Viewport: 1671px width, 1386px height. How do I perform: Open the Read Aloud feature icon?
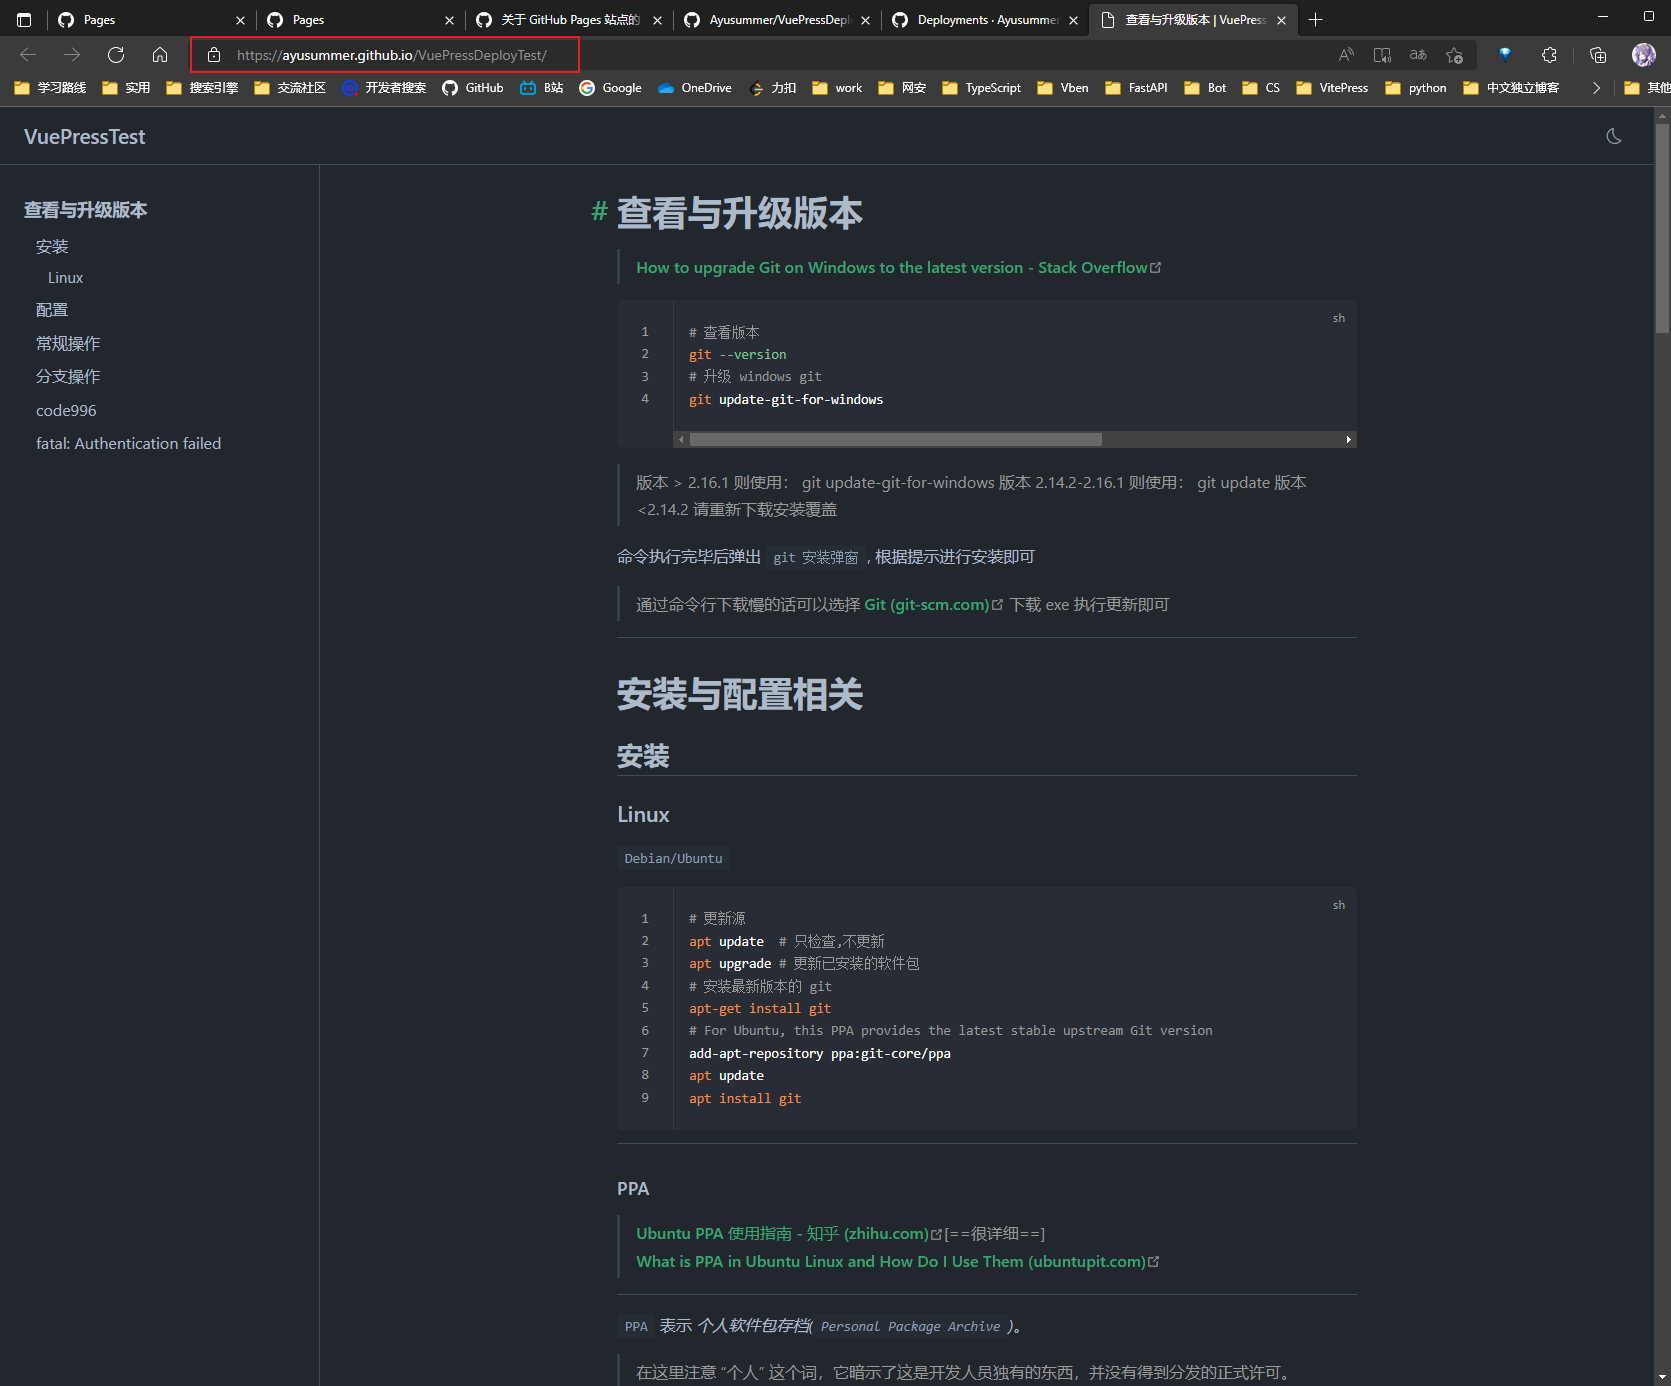click(1346, 55)
